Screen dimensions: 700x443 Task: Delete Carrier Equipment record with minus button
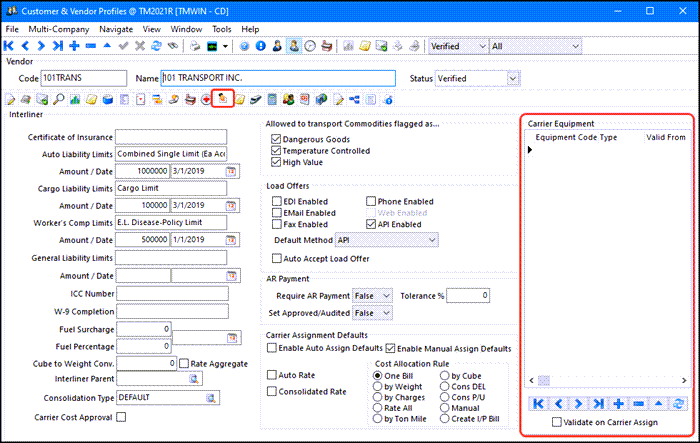click(x=639, y=403)
